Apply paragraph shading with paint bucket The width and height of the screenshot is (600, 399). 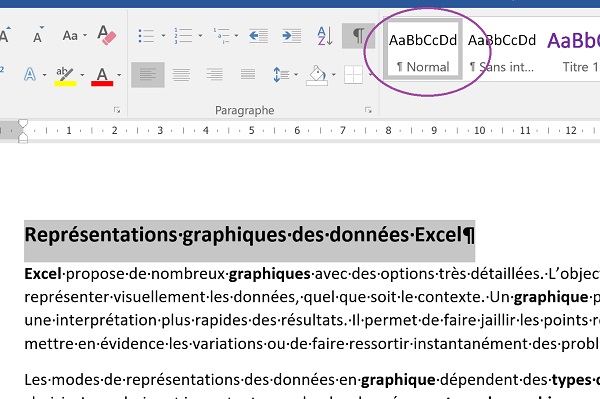tap(317, 75)
